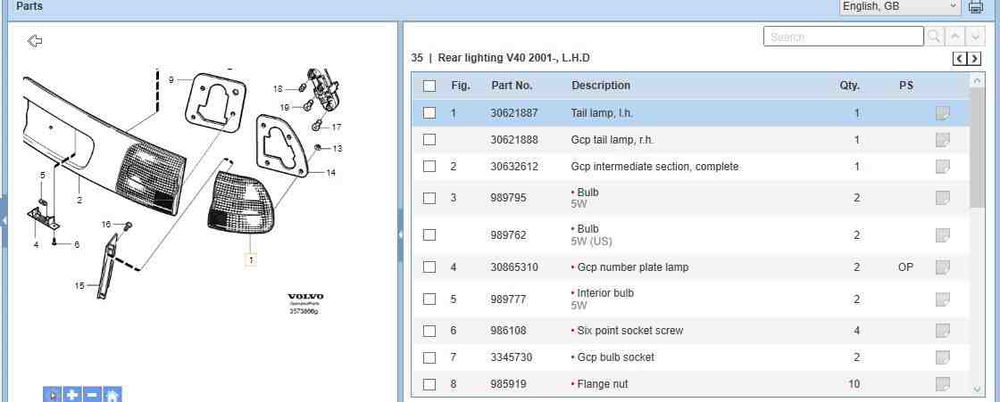
Task: Zoom out of the diagram with minus button
Action: [92, 394]
